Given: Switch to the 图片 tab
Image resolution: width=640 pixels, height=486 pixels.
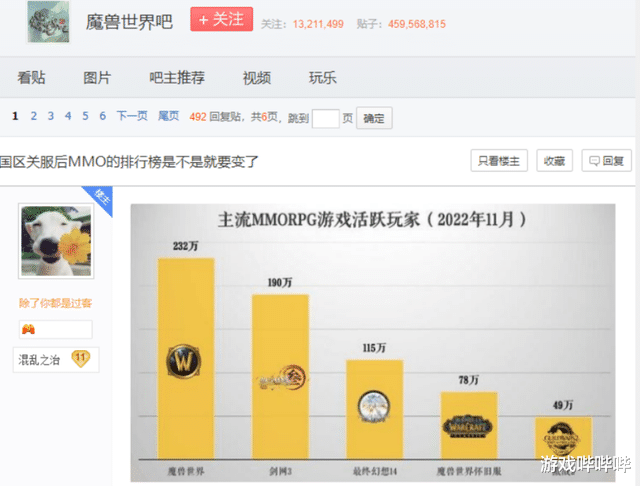Looking at the screenshot, I should tap(97, 78).
